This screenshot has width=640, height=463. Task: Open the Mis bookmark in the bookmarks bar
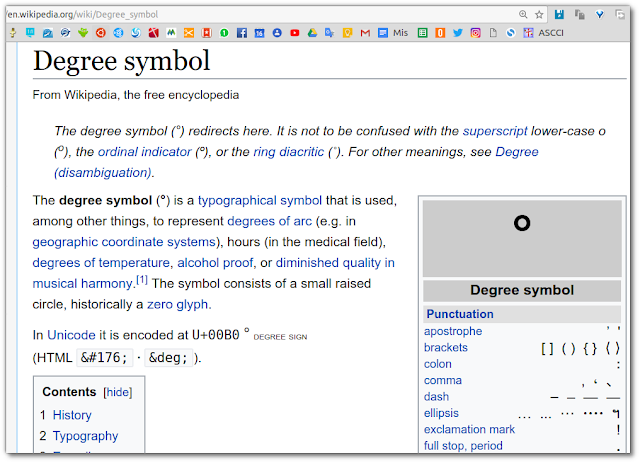point(393,33)
